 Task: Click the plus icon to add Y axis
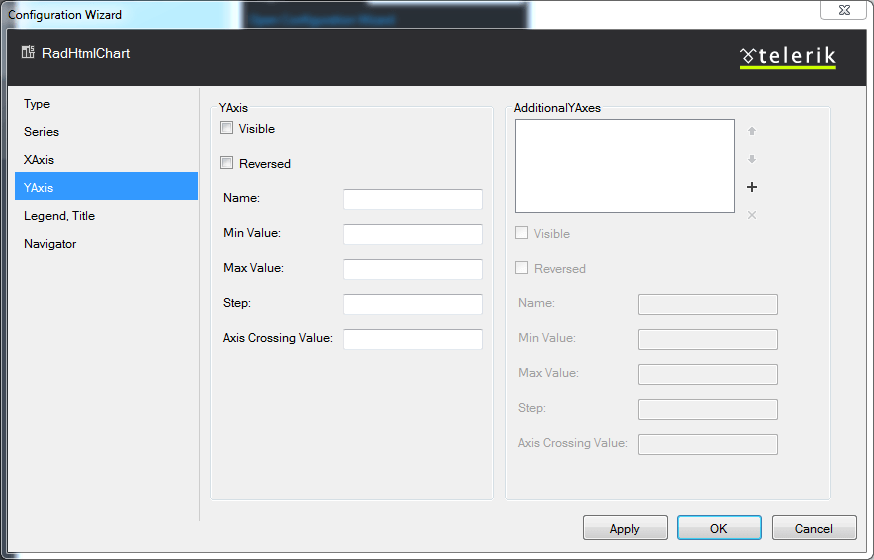click(752, 187)
